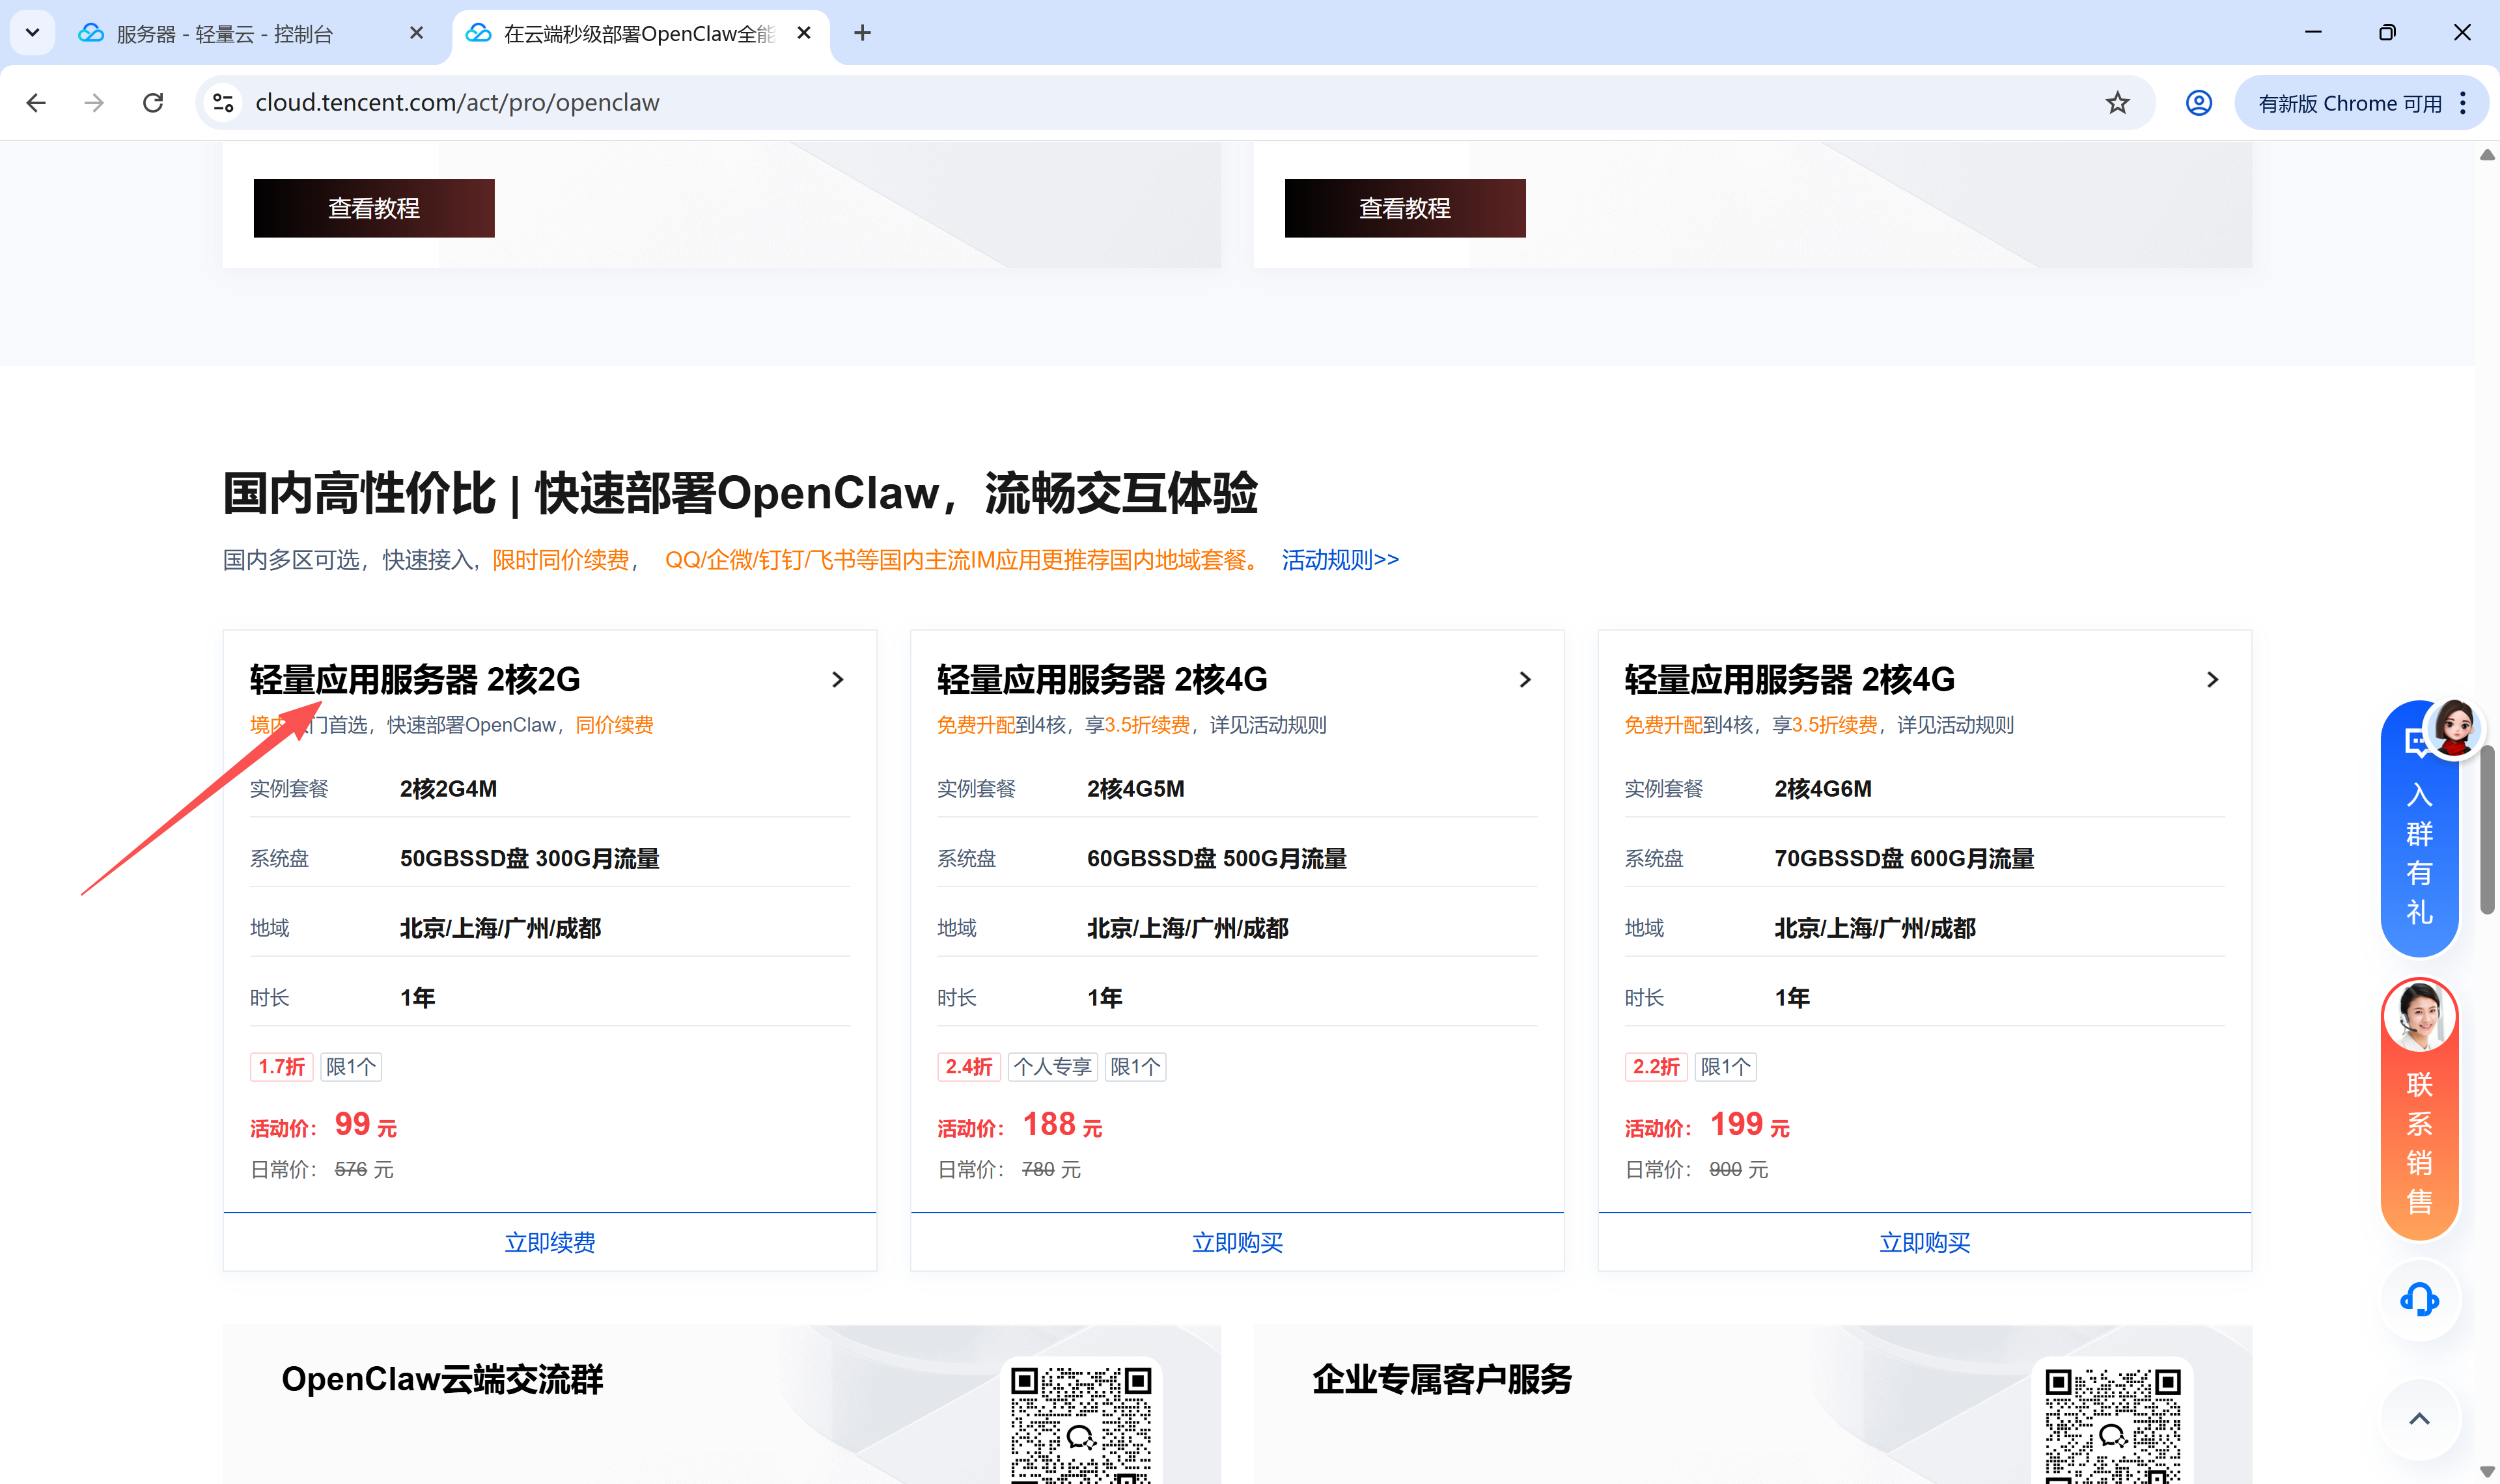Reload the page with refresh icon

[x=153, y=103]
